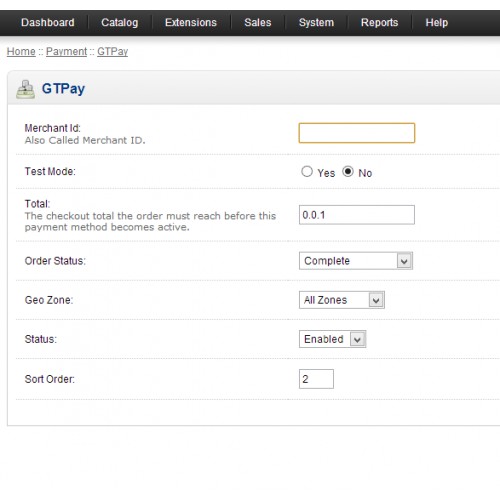Click the GTPay panel heading title
Screen dimensions: 500x500
[63, 89]
